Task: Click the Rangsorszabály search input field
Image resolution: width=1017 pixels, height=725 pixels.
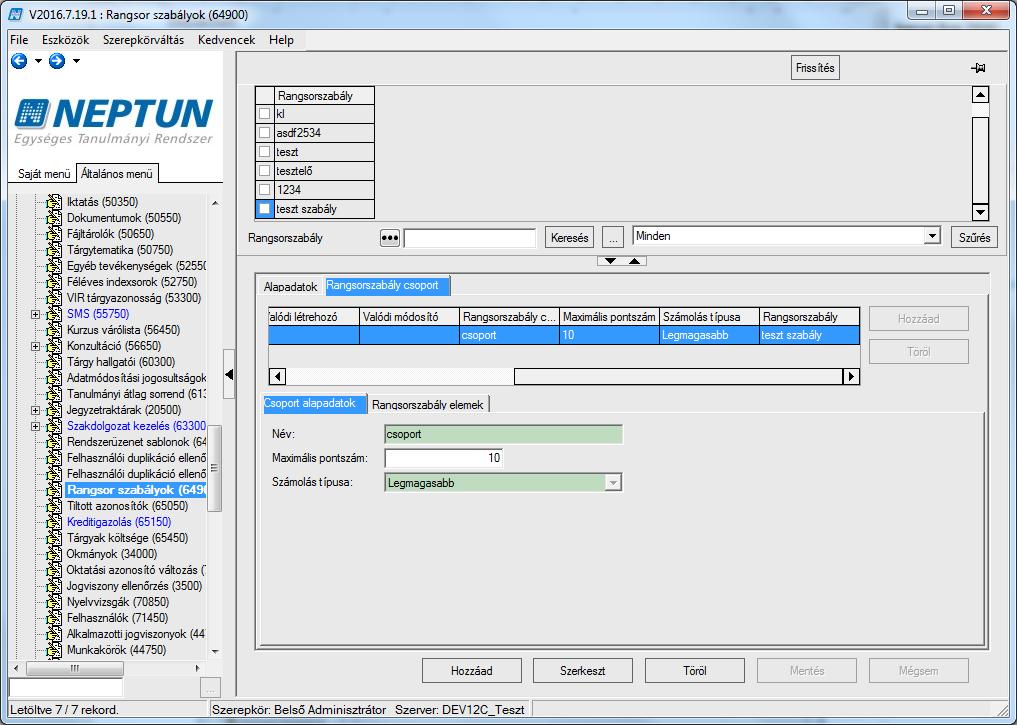Action: tap(470, 238)
